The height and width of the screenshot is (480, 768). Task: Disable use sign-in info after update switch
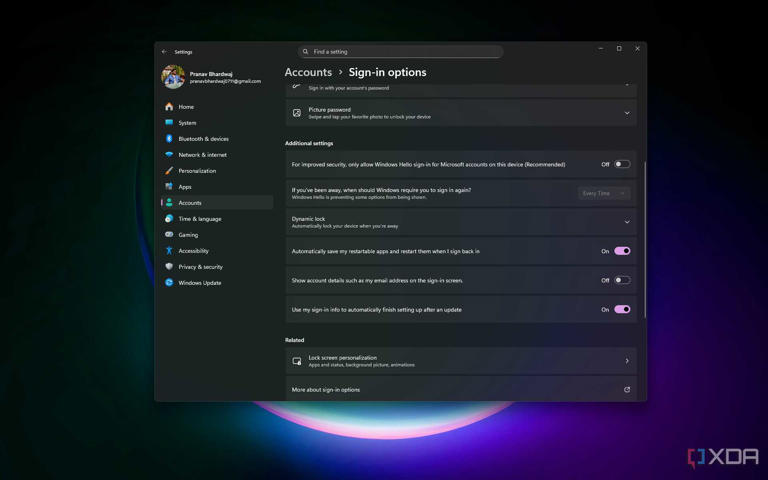click(x=622, y=310)
